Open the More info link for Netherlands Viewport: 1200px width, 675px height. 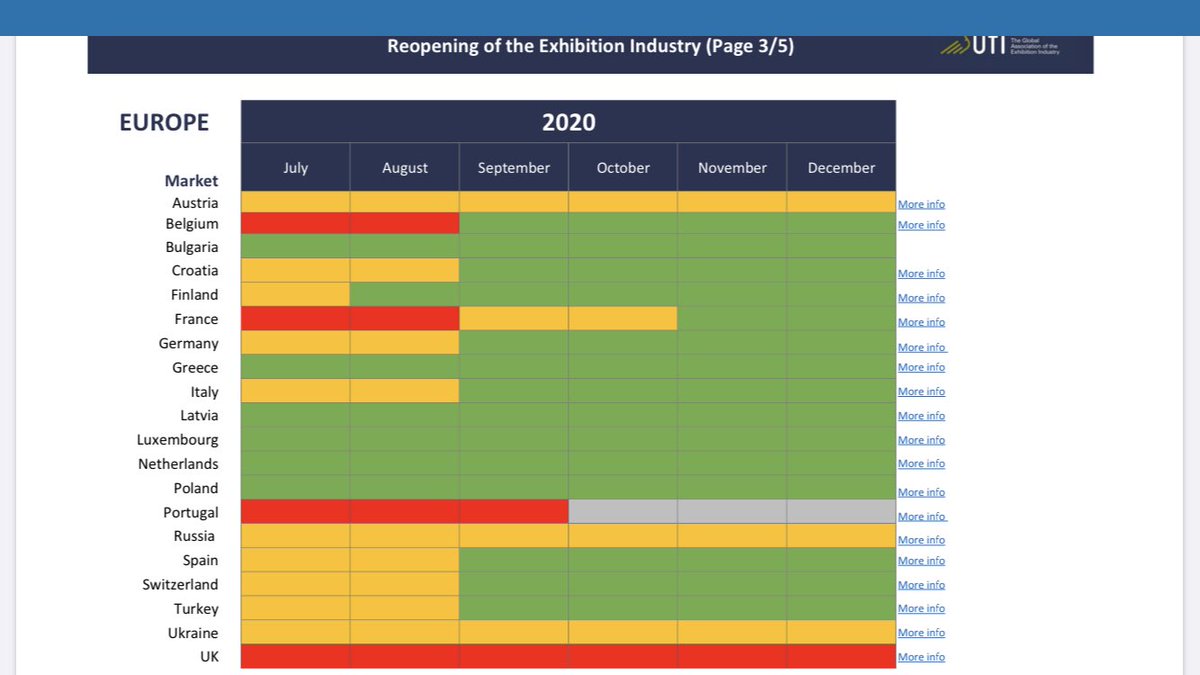tap(921, 463)
